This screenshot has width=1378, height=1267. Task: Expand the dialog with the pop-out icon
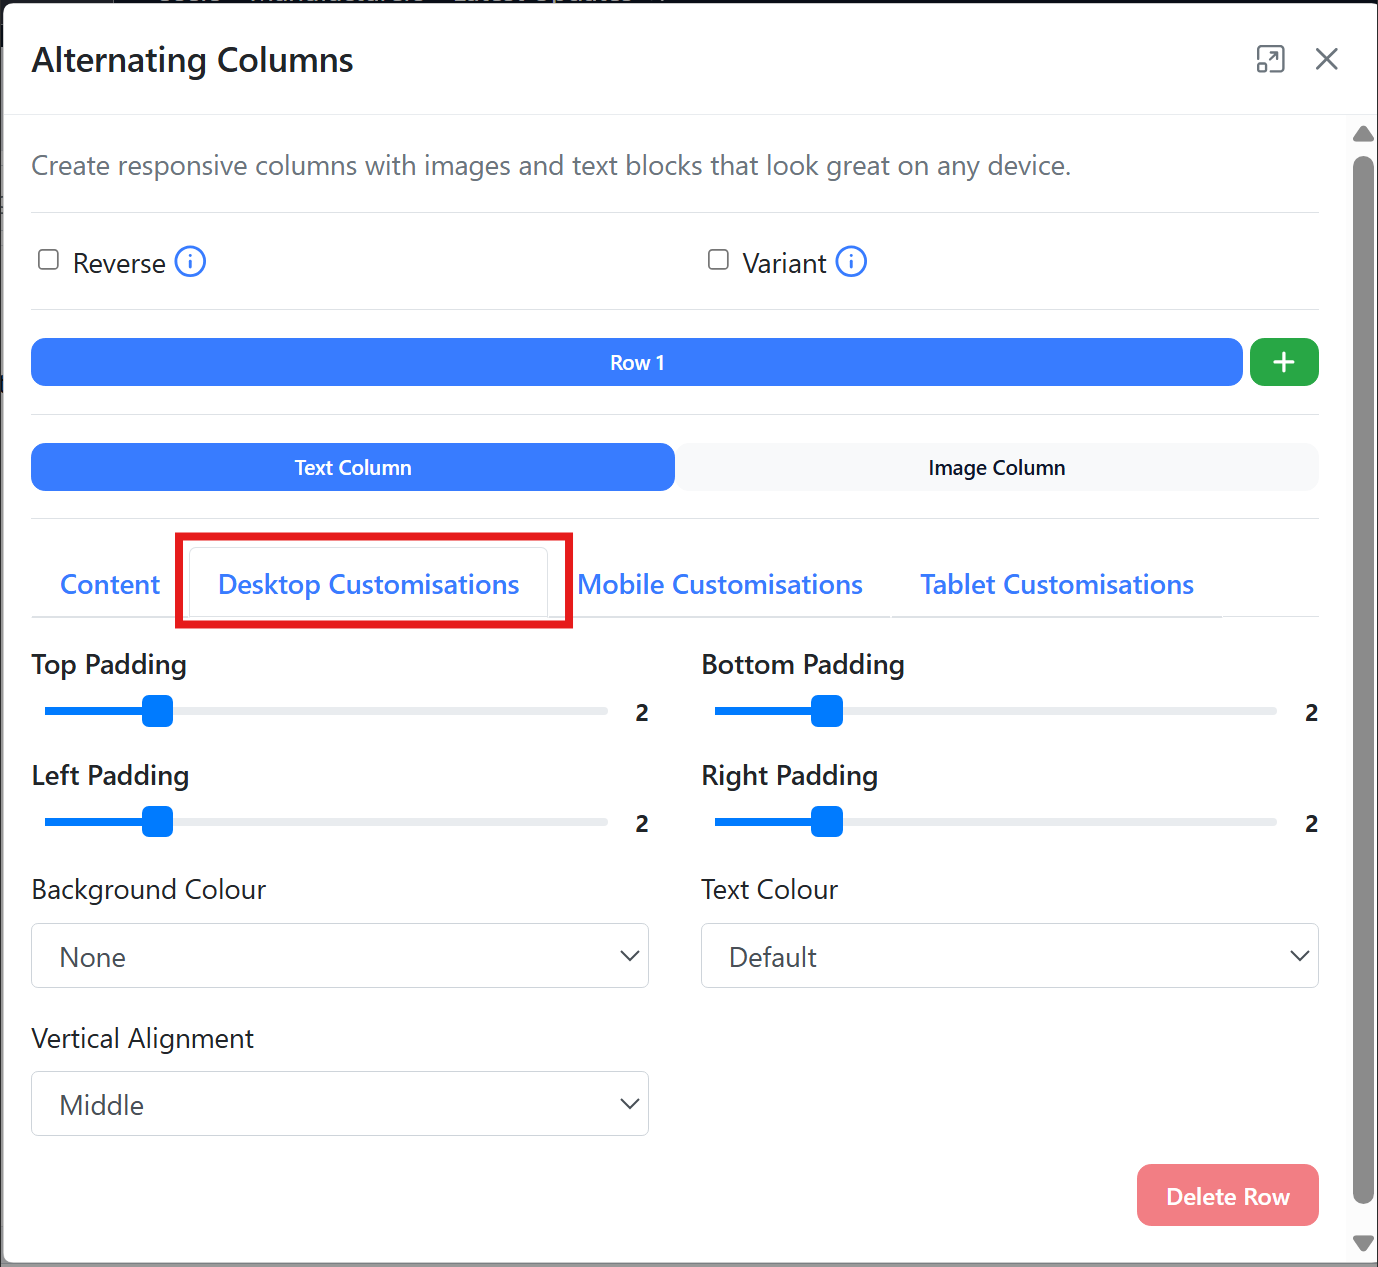click(x=1270, y=59)
